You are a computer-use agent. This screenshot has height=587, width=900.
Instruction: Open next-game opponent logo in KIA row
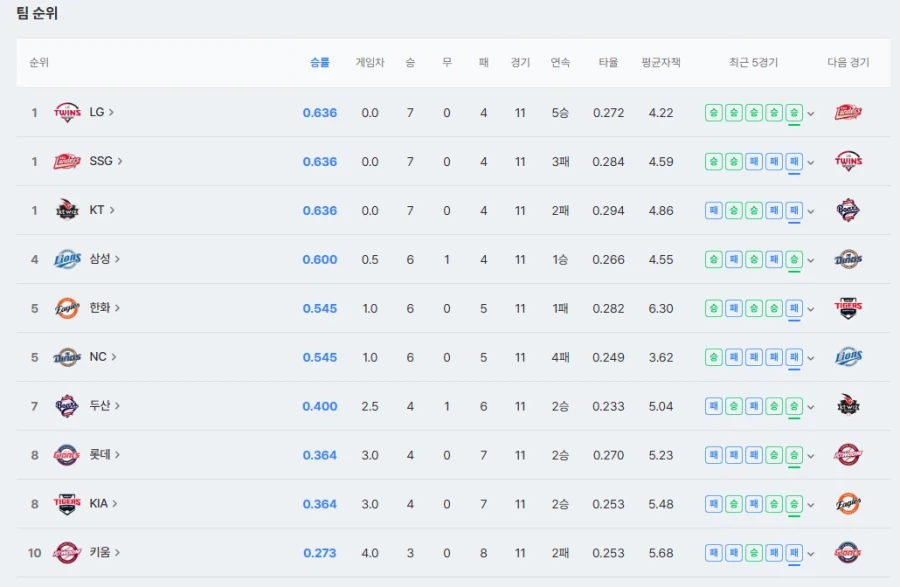point(848,504)
